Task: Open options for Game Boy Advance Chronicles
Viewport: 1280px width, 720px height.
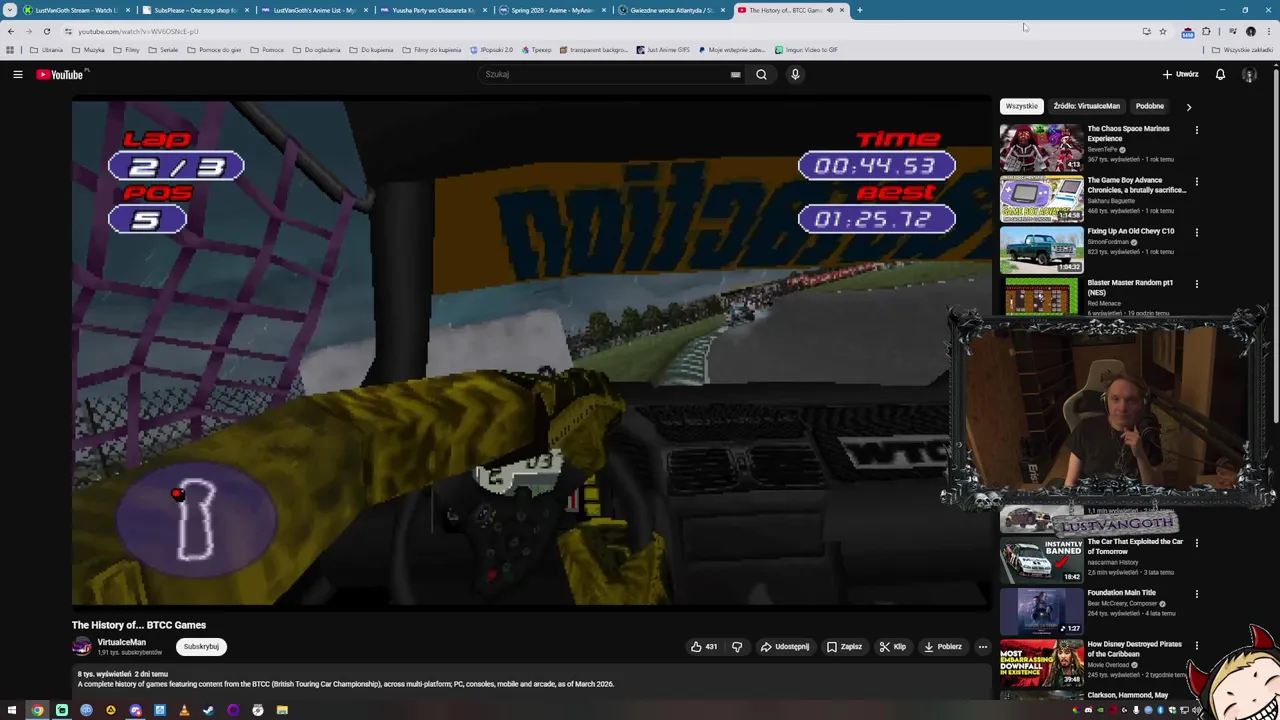Action: (x=1196, y=182)
